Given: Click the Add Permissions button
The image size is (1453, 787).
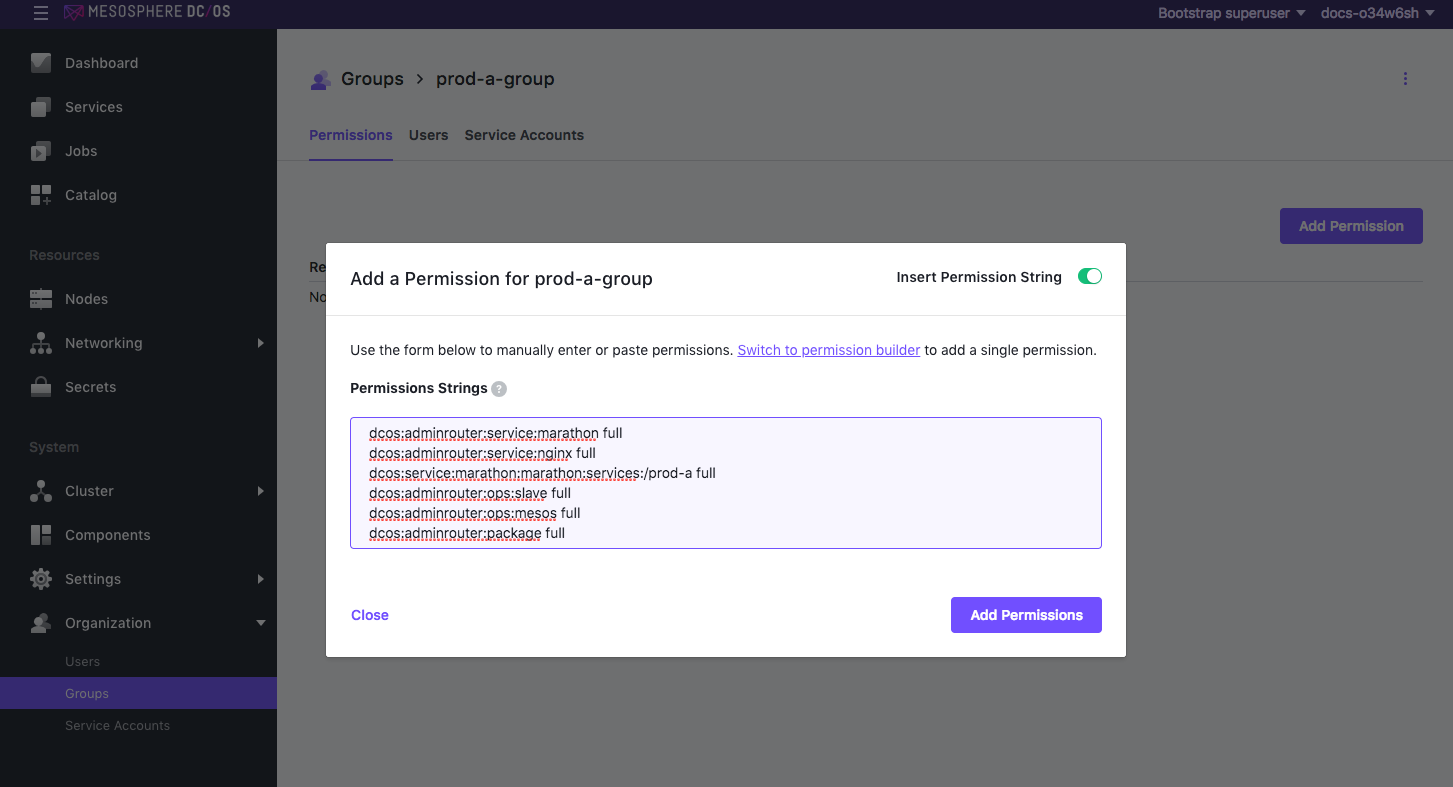Looking at the screenshot, I should tap(1026, 615).
